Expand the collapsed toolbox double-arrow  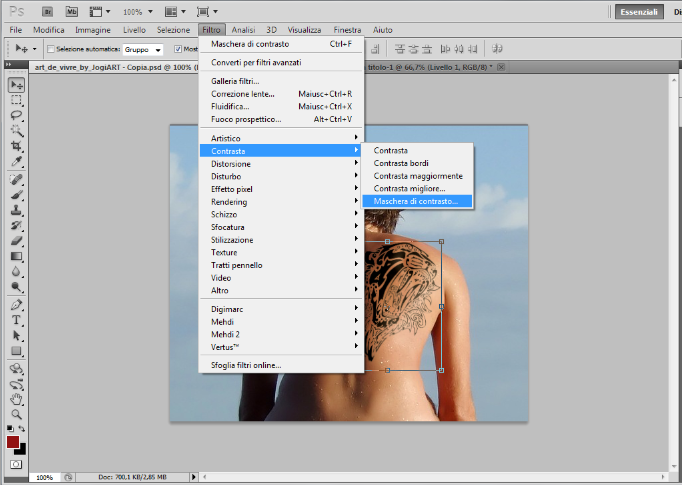point(8,64)
